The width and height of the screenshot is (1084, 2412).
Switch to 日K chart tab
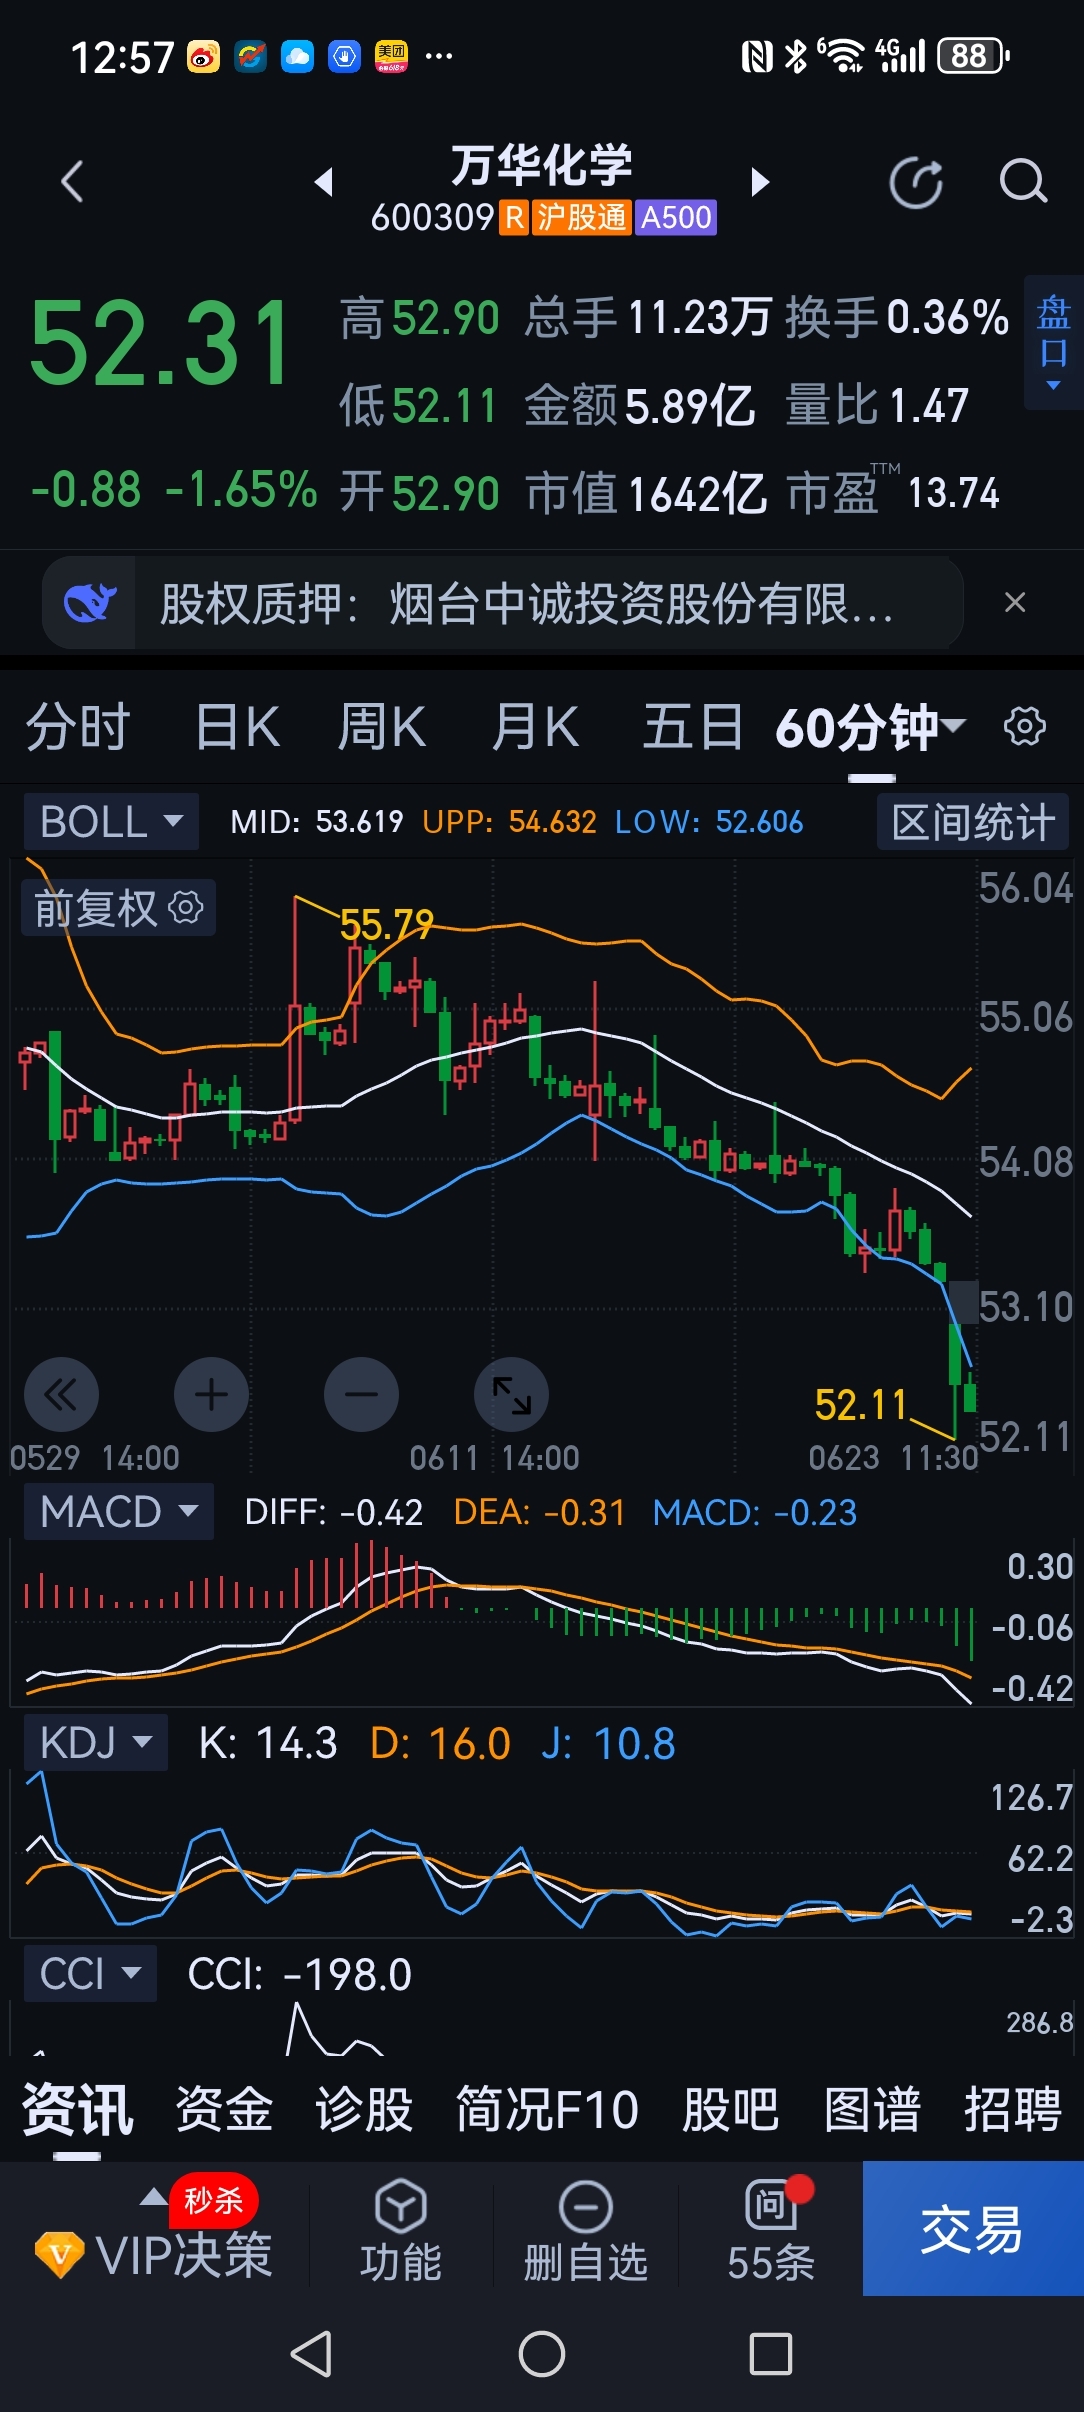(x=237, y=727)
